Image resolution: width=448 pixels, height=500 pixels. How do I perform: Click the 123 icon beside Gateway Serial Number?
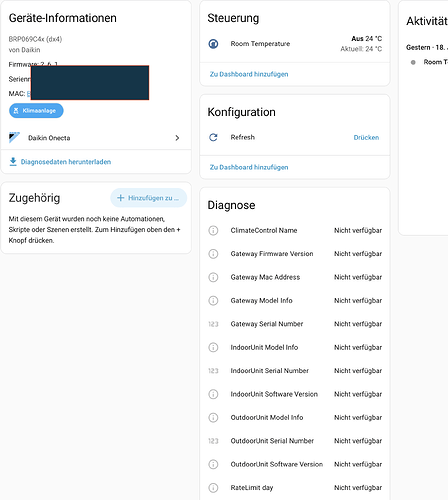213,324
